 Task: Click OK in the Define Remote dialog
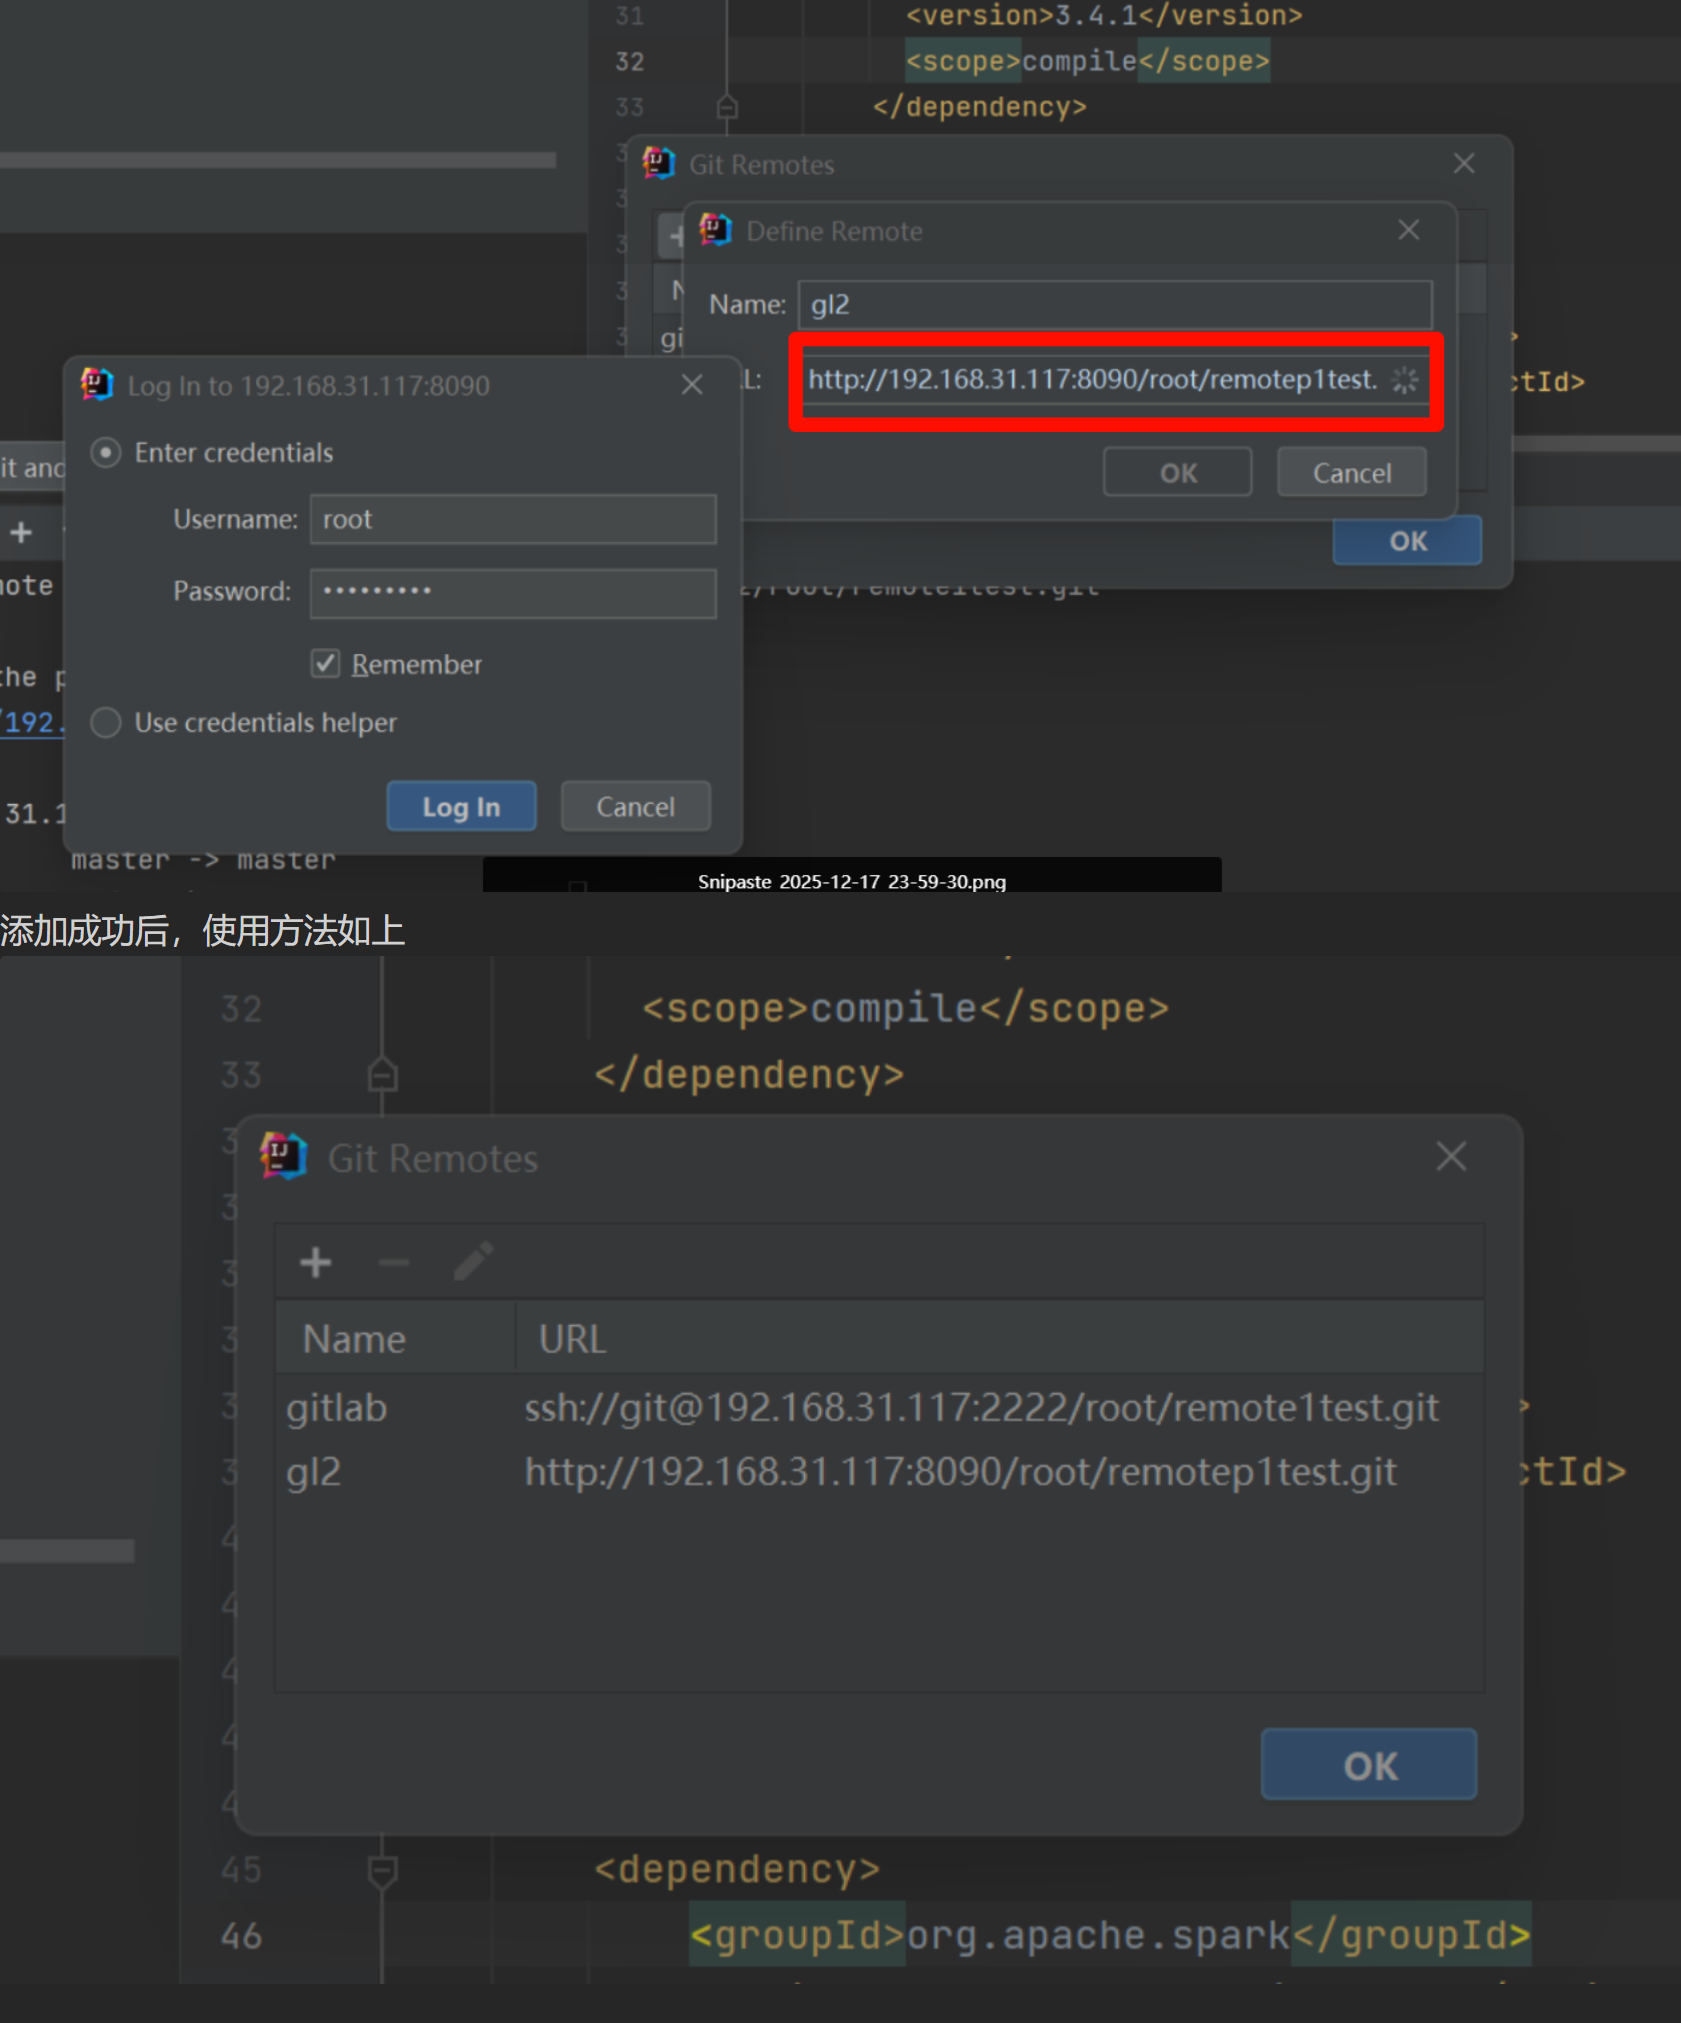pyautogui.click(x=1178, y=472)
